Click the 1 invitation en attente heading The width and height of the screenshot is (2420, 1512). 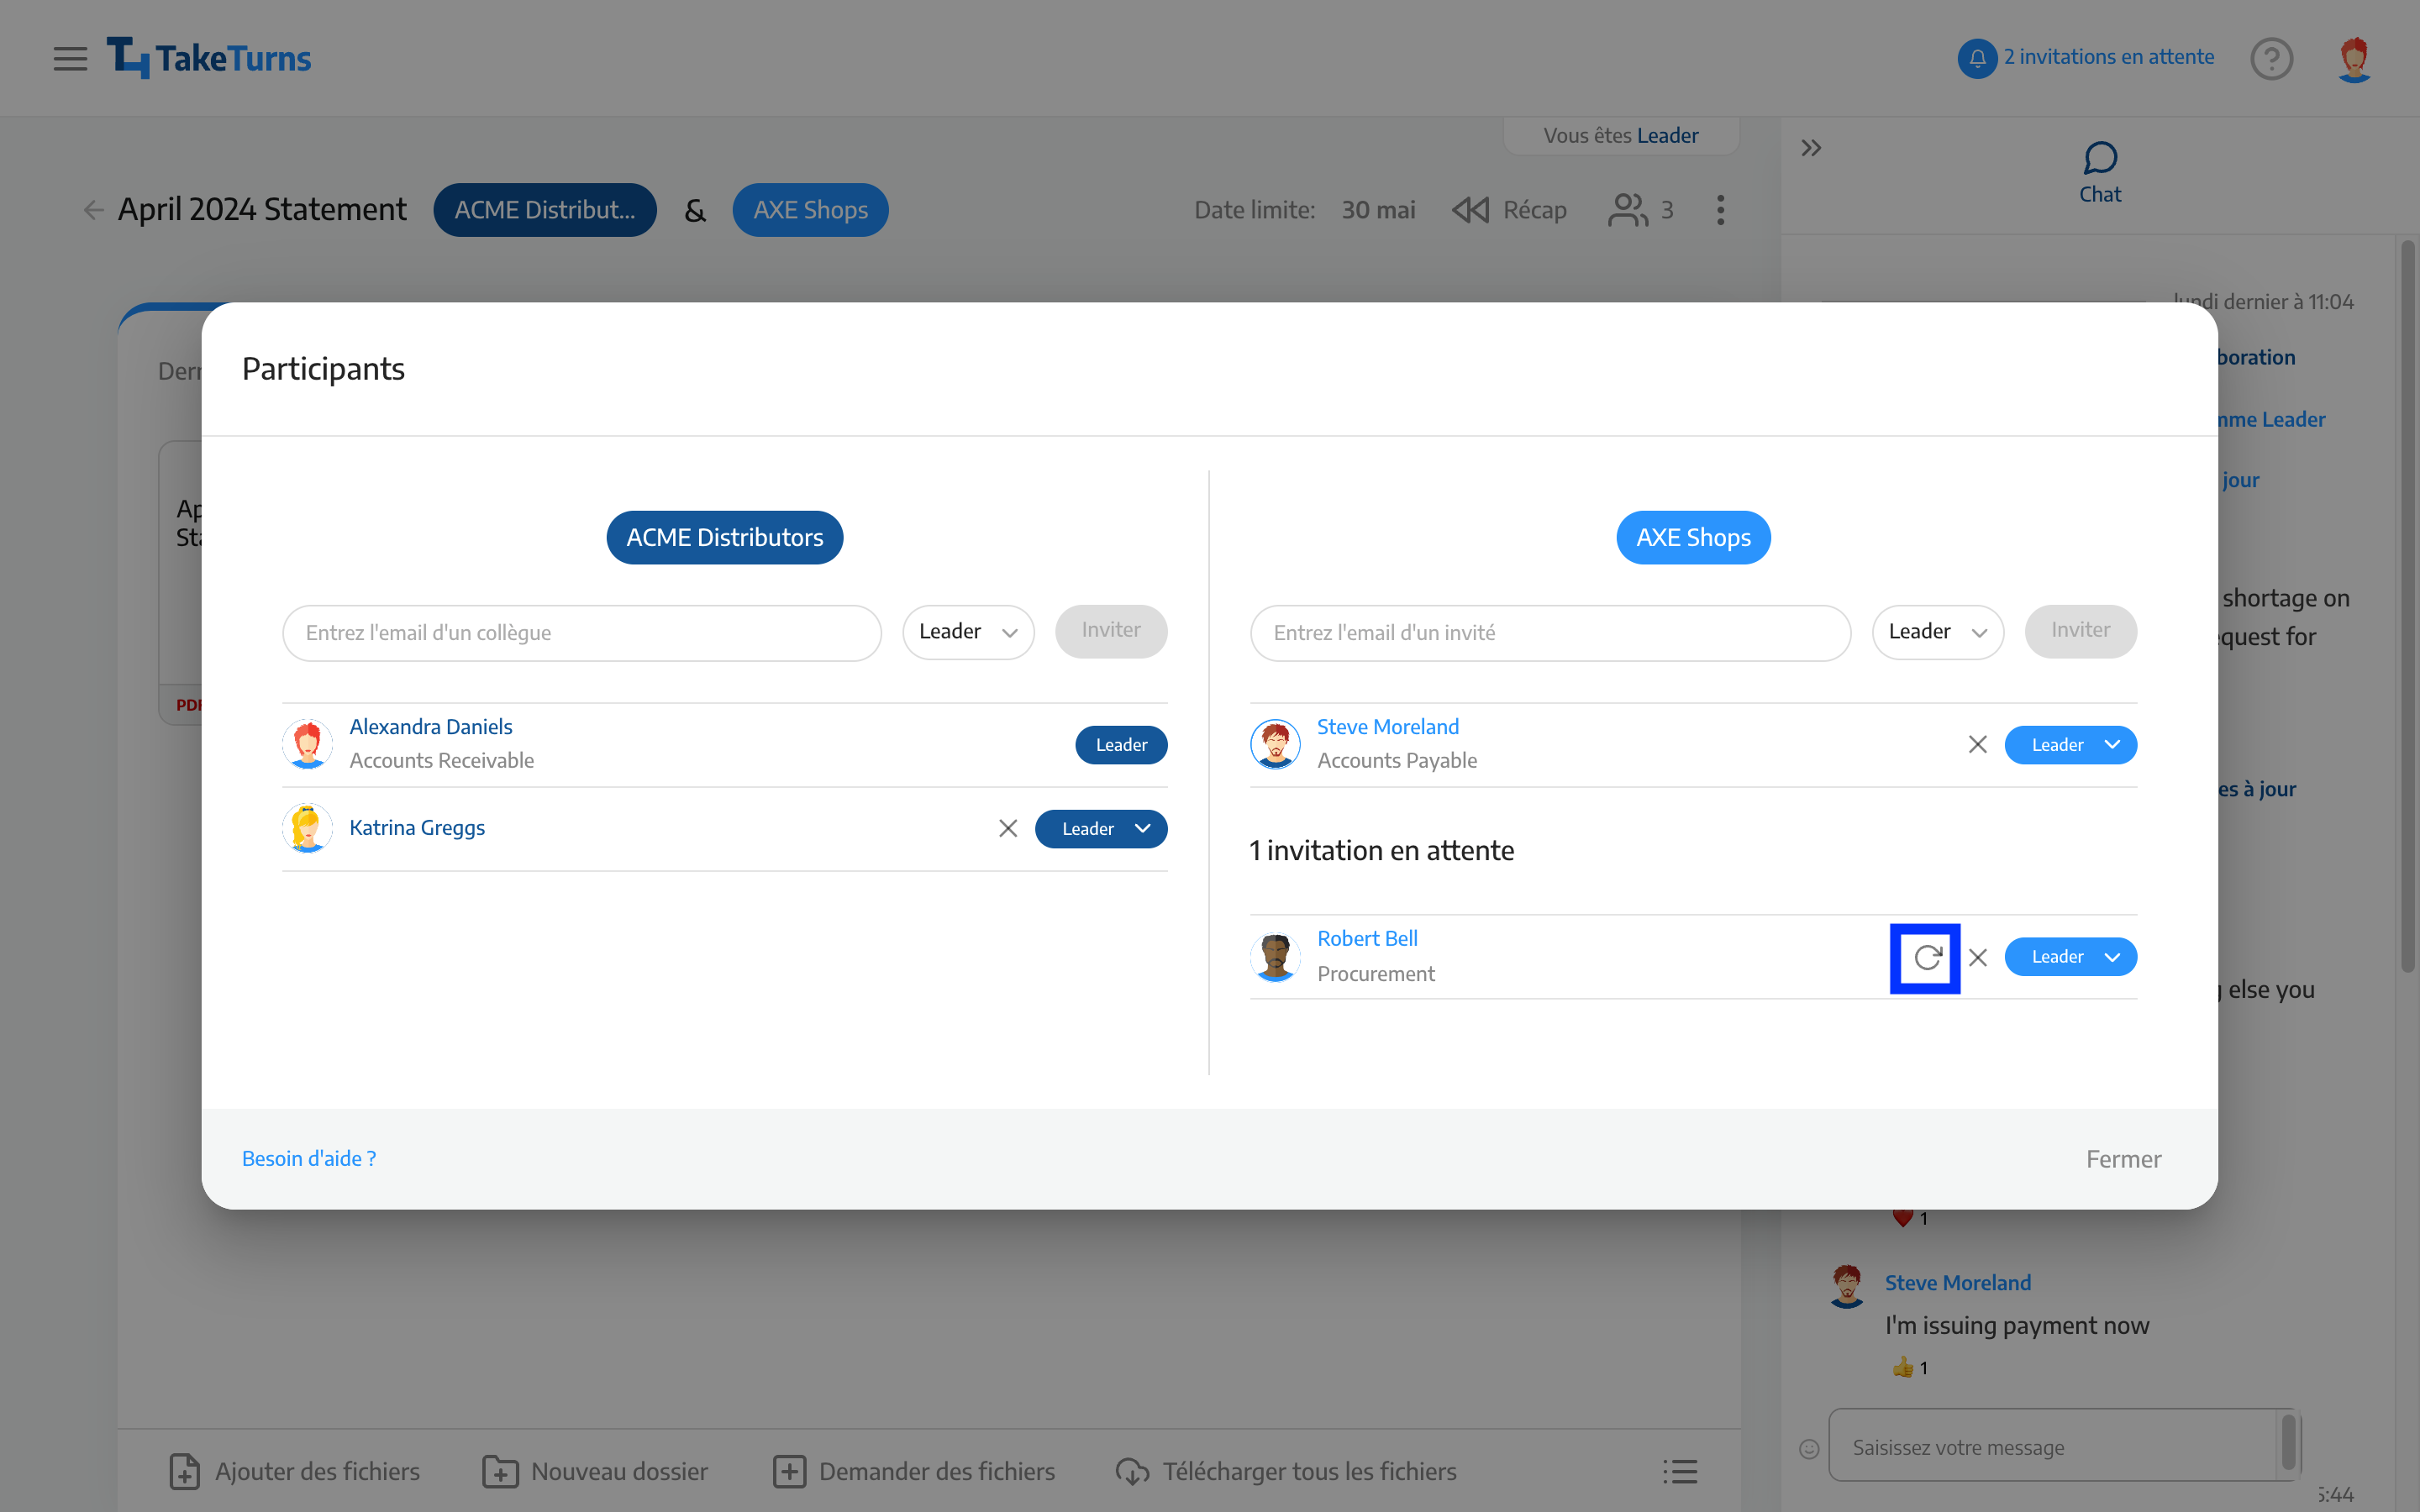coord(1381,851)
